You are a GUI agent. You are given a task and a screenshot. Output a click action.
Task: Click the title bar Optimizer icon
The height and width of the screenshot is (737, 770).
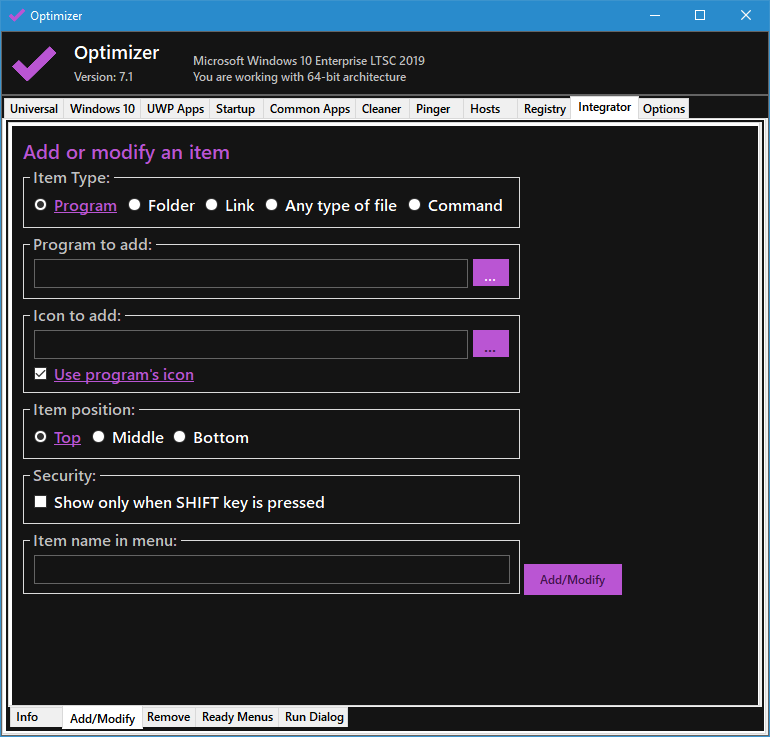pos(16,15)
